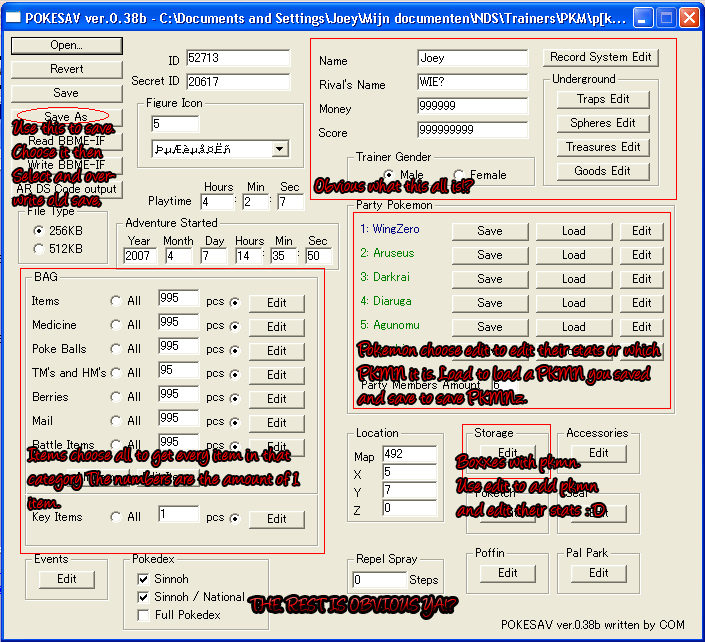Click the Save file button at top left

(x=67, y=93)
